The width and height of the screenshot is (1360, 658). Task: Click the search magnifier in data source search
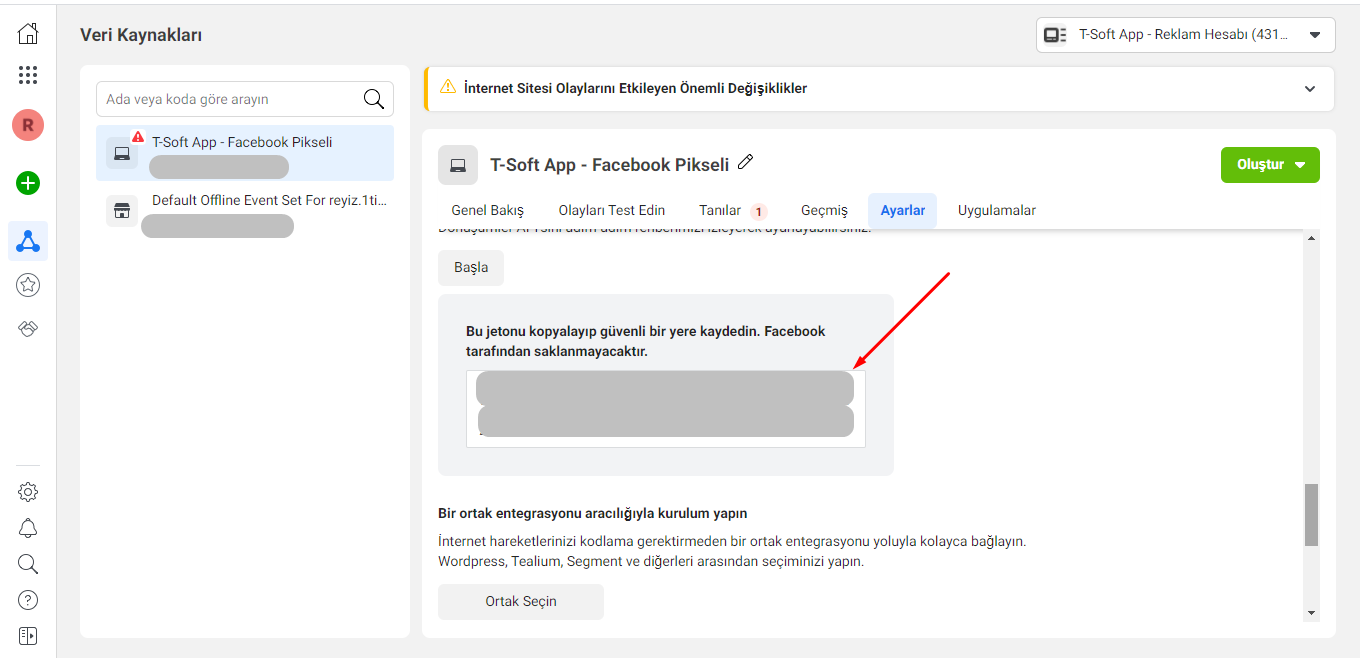click(374, 99)
